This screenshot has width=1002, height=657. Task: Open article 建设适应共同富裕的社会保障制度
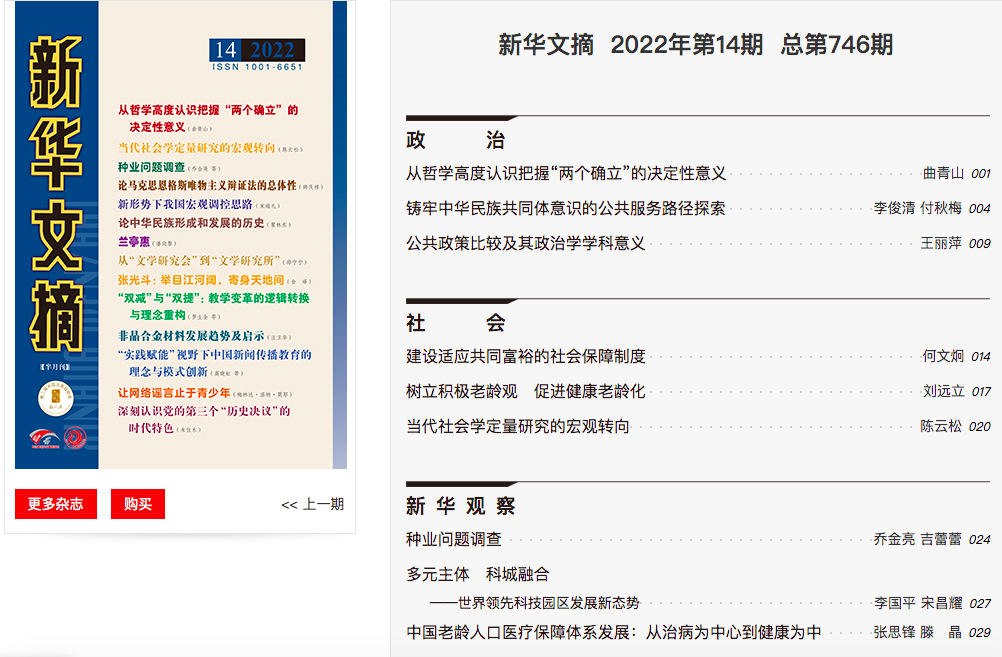coord(525,357)
